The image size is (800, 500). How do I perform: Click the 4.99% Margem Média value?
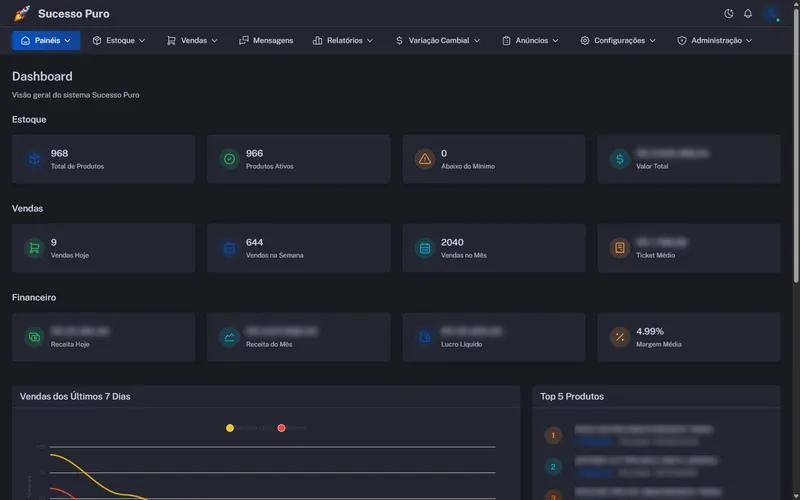click(x=650, y=332)
